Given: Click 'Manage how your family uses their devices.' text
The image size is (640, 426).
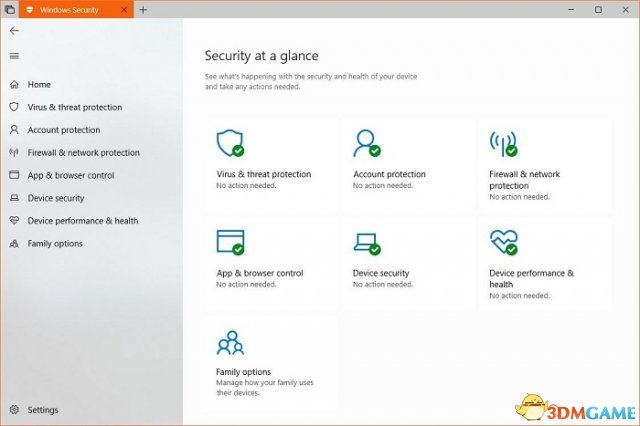Looking at the screenshot, I should coord(265,388).
